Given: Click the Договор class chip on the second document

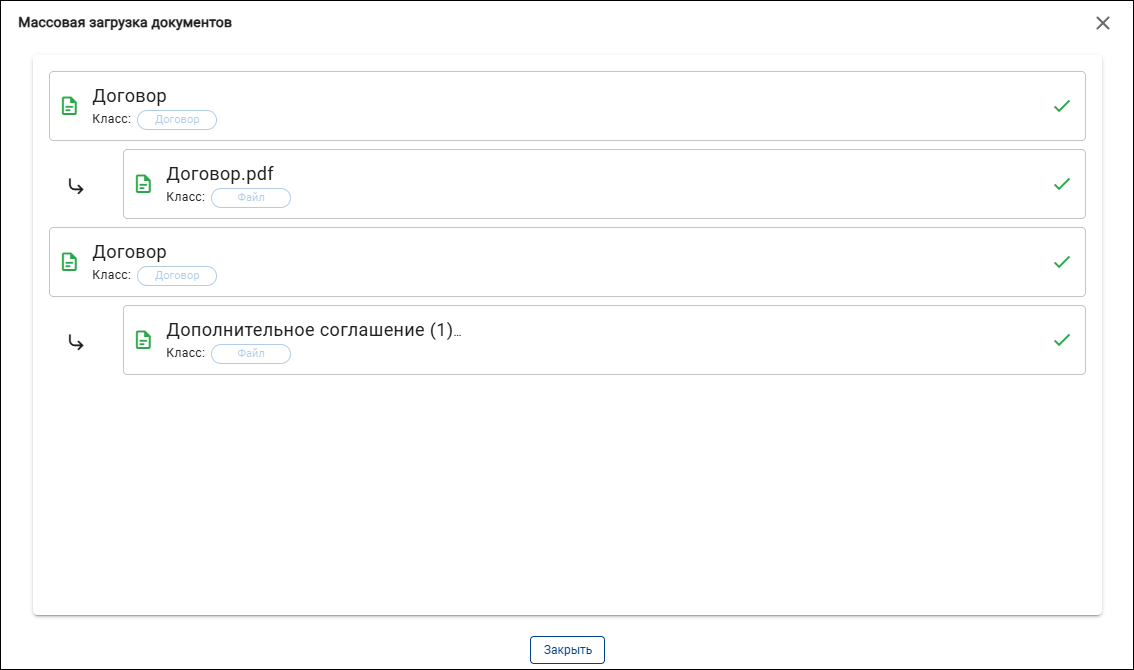Looking at the screenshot, I should 177,276.
